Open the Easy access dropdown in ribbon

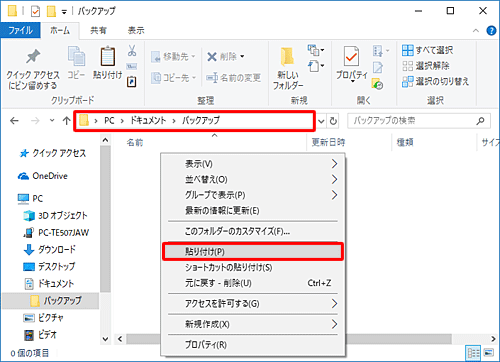point(316,66)
